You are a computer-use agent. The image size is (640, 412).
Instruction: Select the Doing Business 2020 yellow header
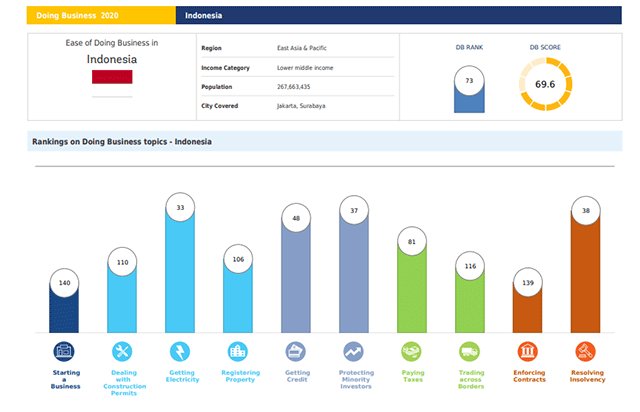point(101,15)
